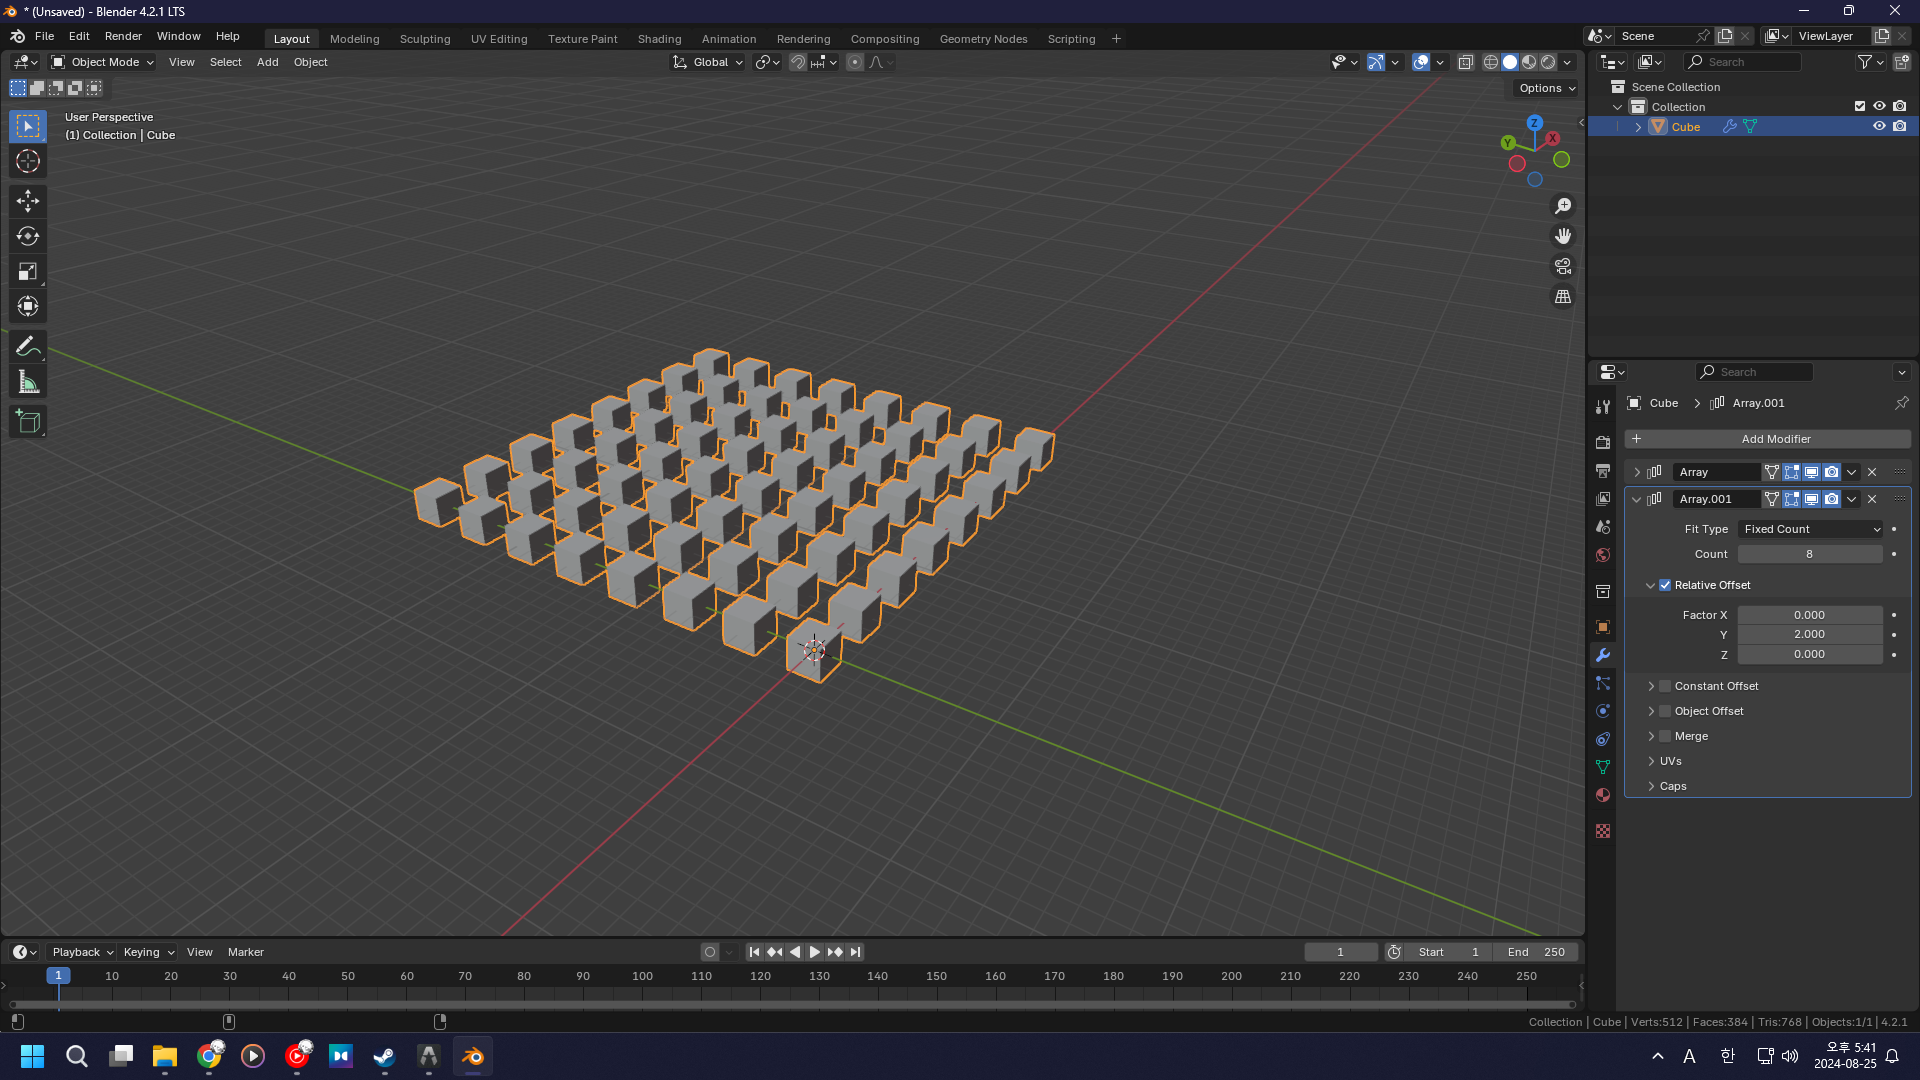Click the outliner Search field
The height and width of the screenshot is (1080, 1920).
pos(1742,62)
